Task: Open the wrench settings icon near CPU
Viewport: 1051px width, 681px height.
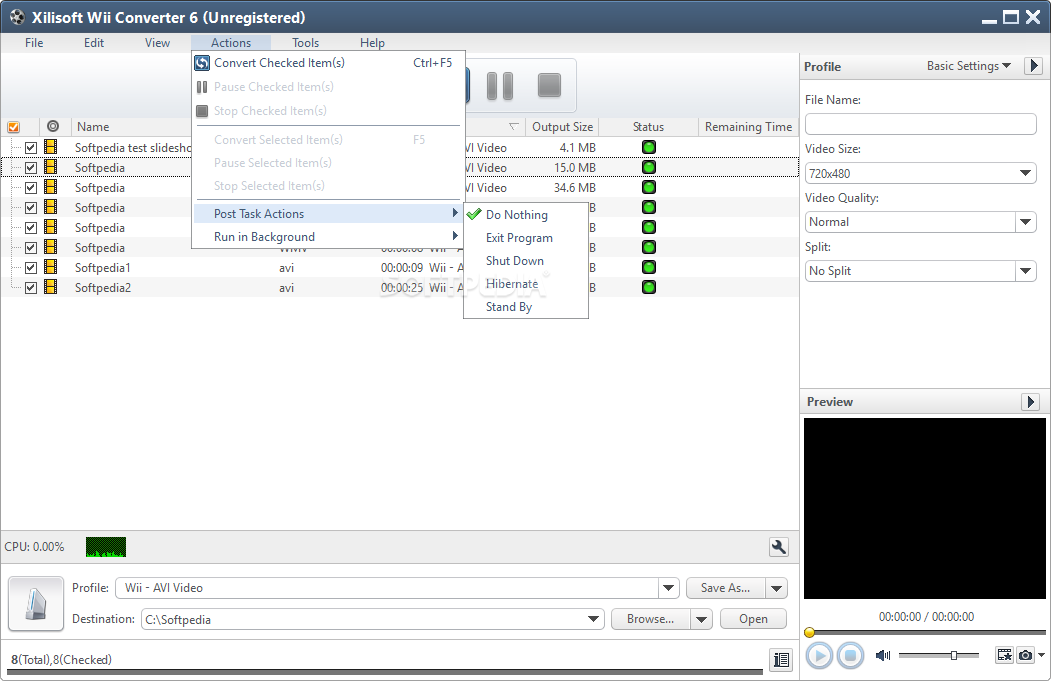Action: pos(778,547)
